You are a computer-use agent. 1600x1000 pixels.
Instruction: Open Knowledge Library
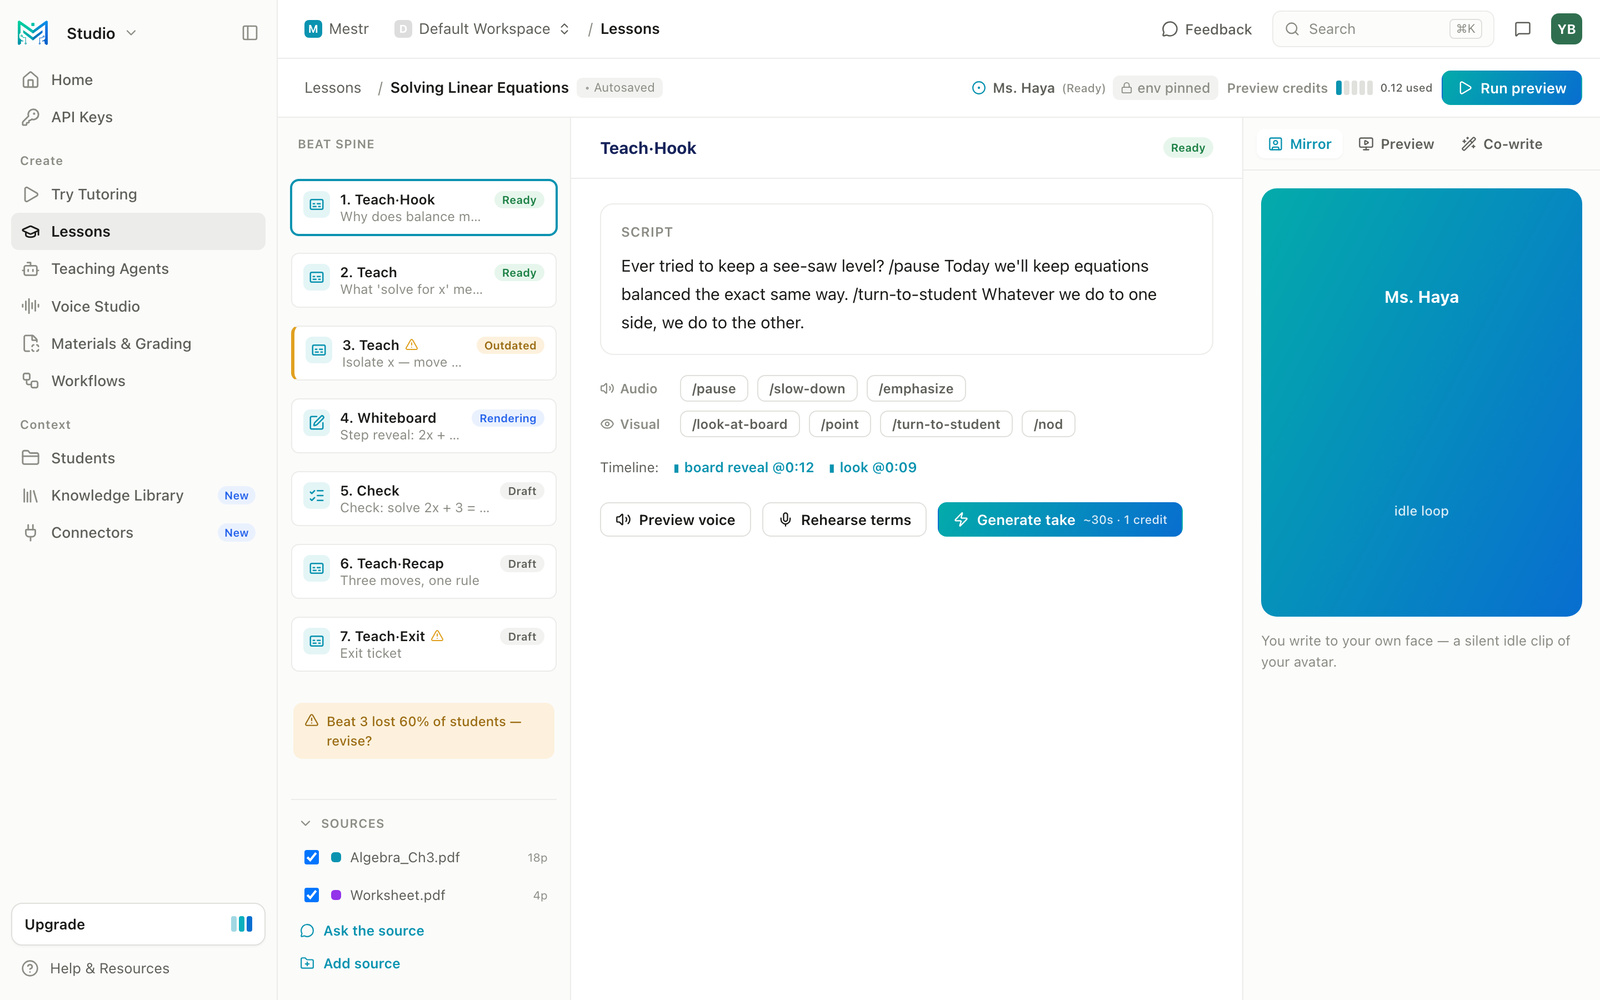pos(138,495)
